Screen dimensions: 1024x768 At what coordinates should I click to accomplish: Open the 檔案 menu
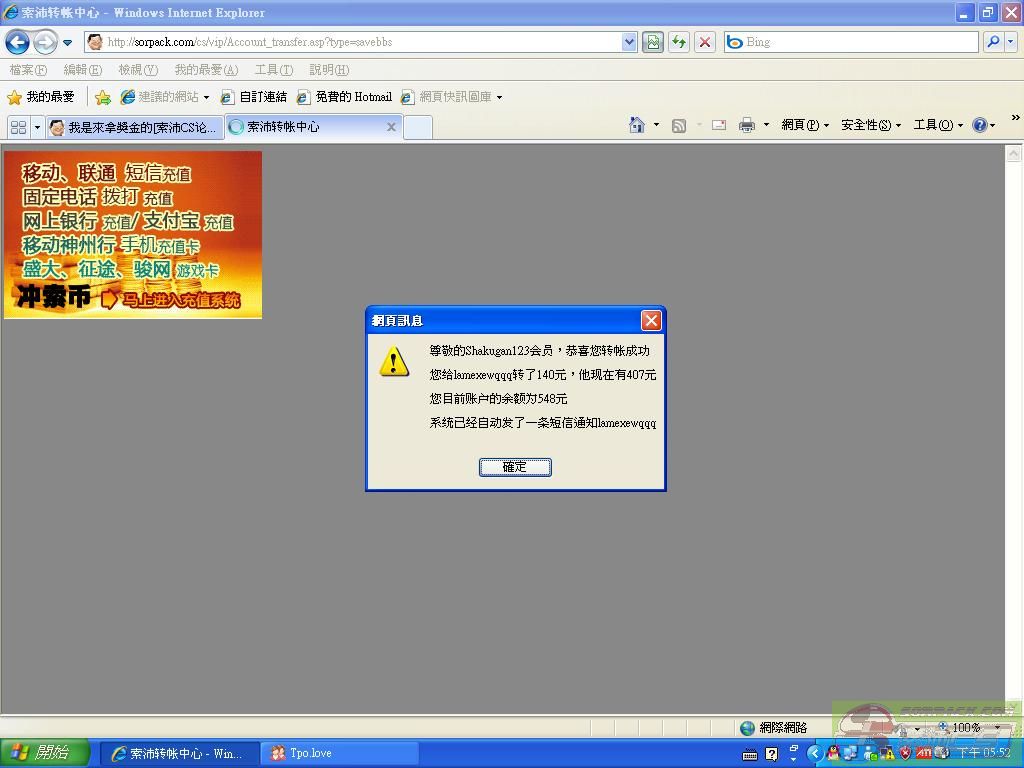click(28, 70)
